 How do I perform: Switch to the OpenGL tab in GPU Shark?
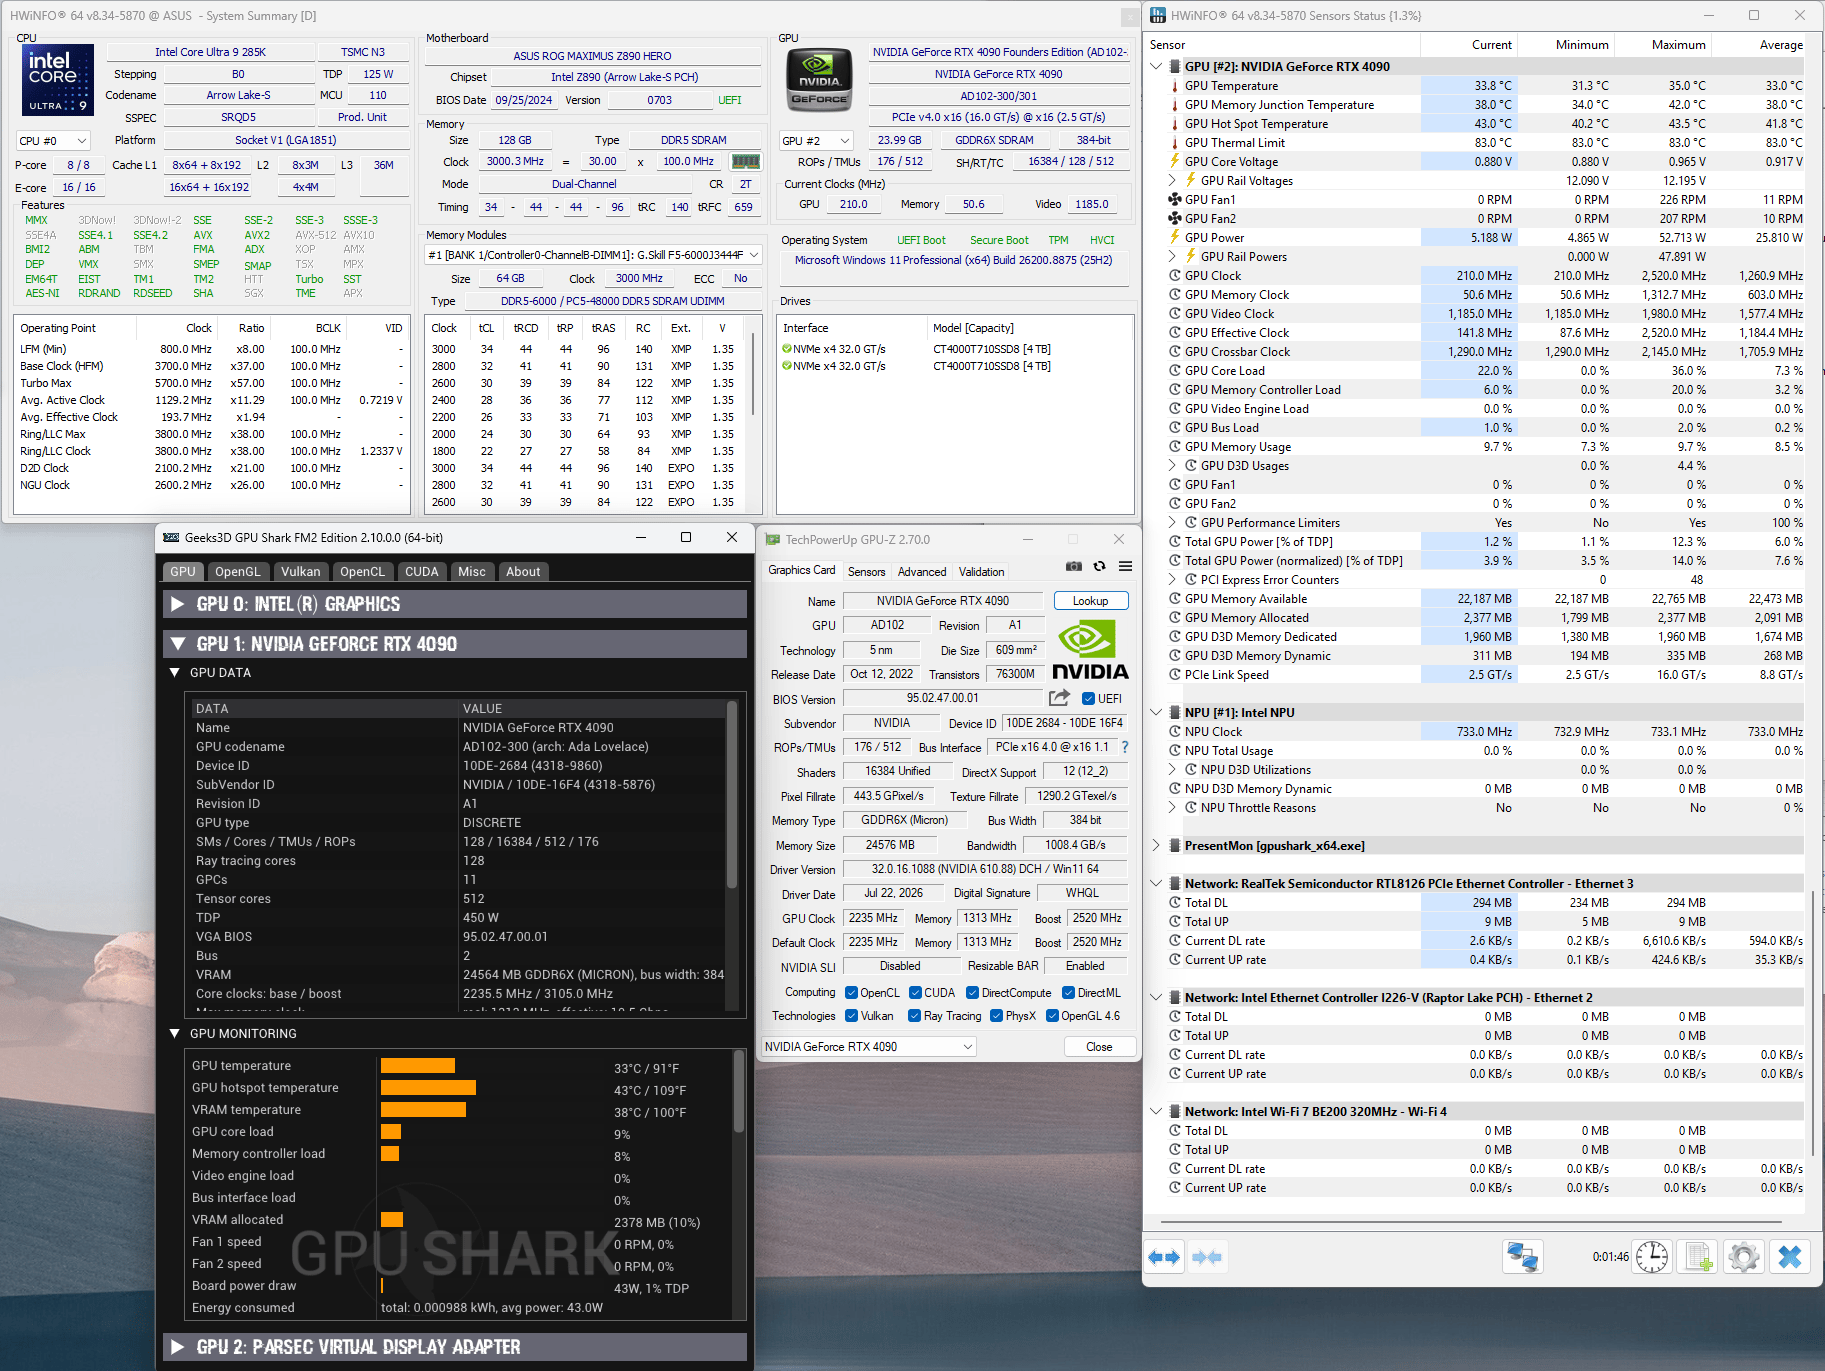click(x=238, y=572)
